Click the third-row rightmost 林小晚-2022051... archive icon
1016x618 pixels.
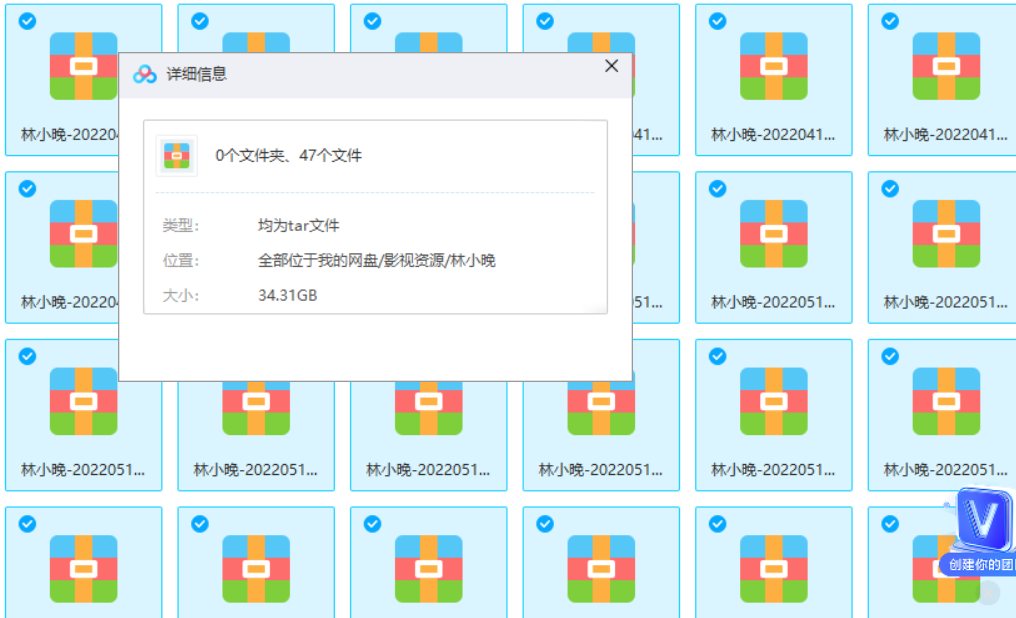946,401
